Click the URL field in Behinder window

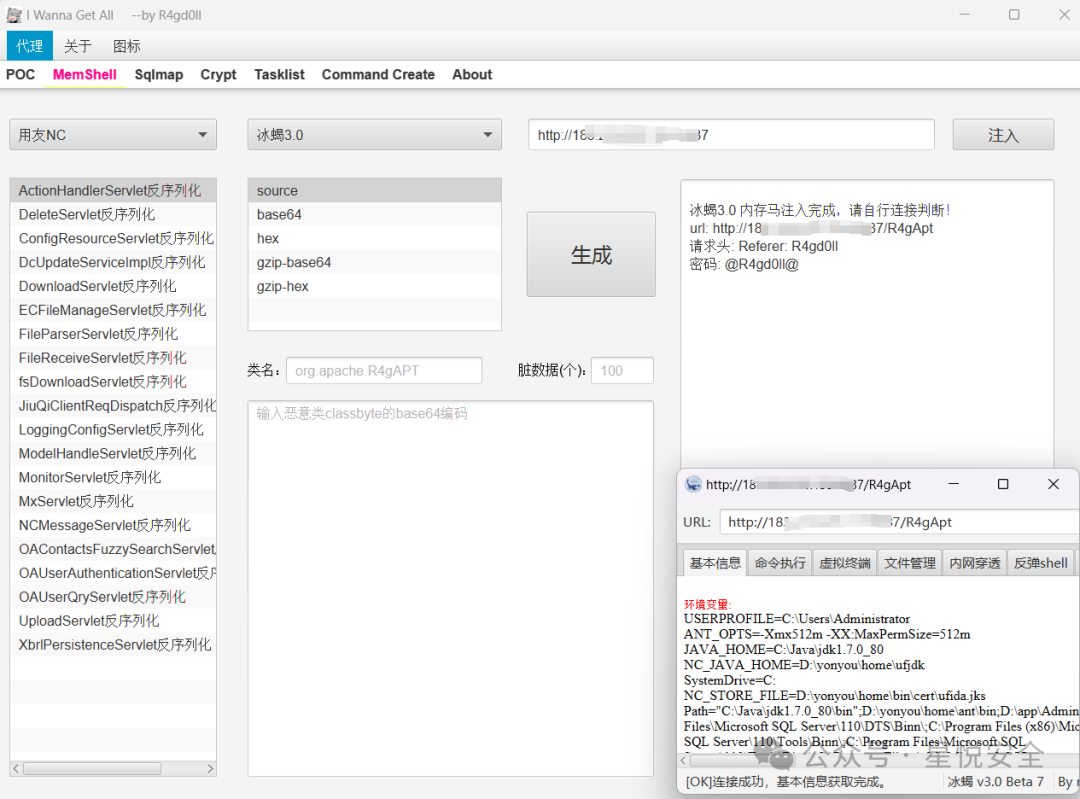[899, 522]
